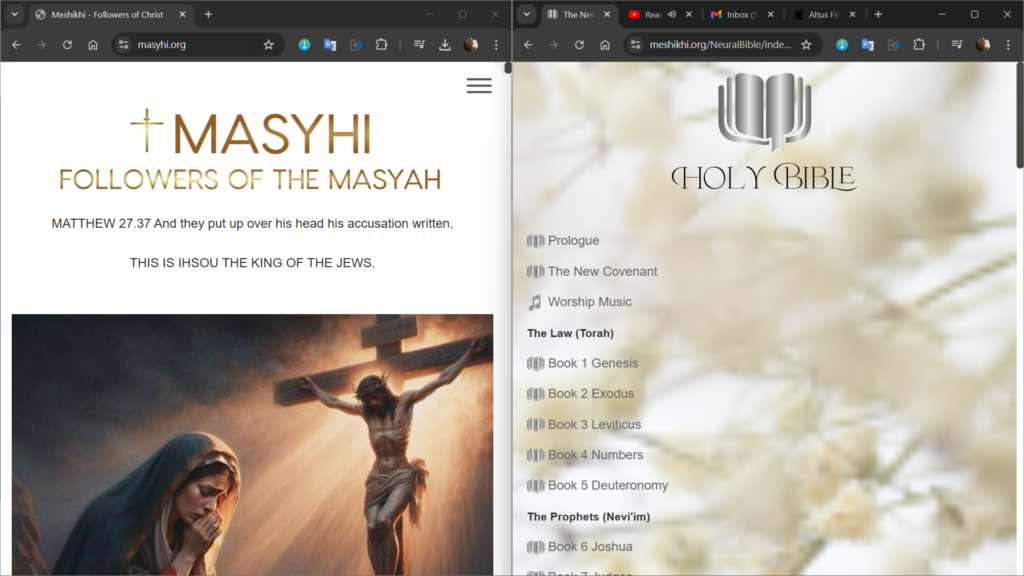Mute audio on the YouTube tab
The height and width of the screenshot is (576, 1024).
coord(671,15)
